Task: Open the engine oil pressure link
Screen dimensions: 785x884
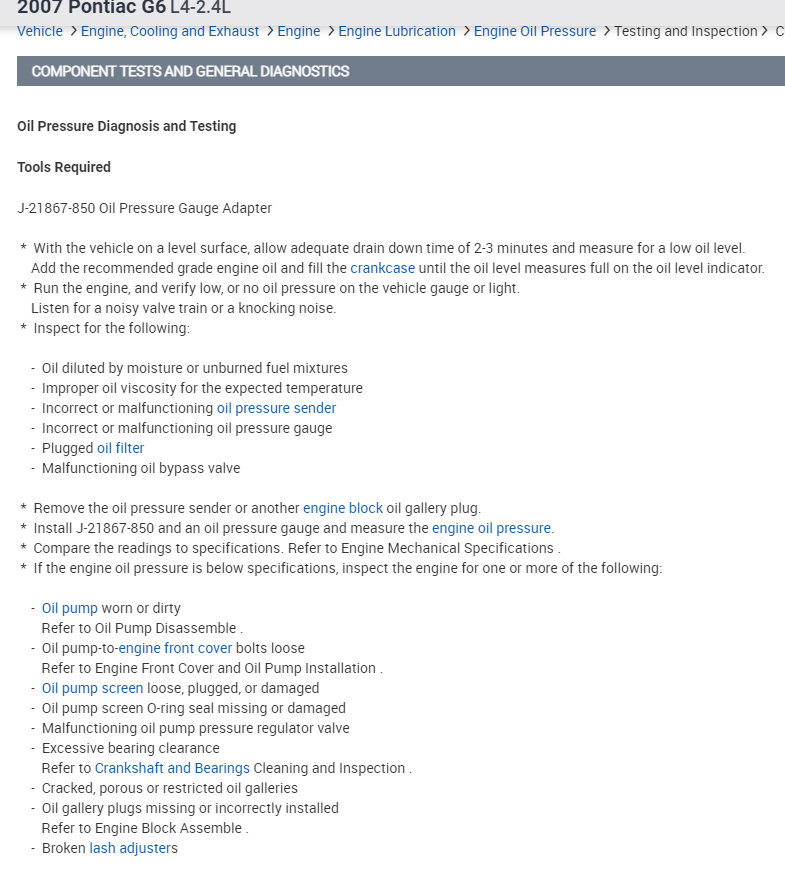Action: tap(491, 528)
